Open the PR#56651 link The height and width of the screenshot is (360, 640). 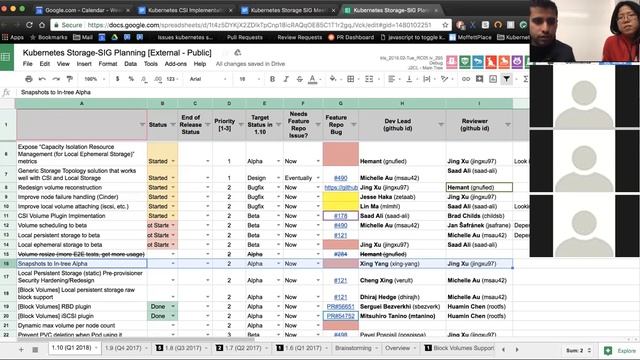point(340,307)
